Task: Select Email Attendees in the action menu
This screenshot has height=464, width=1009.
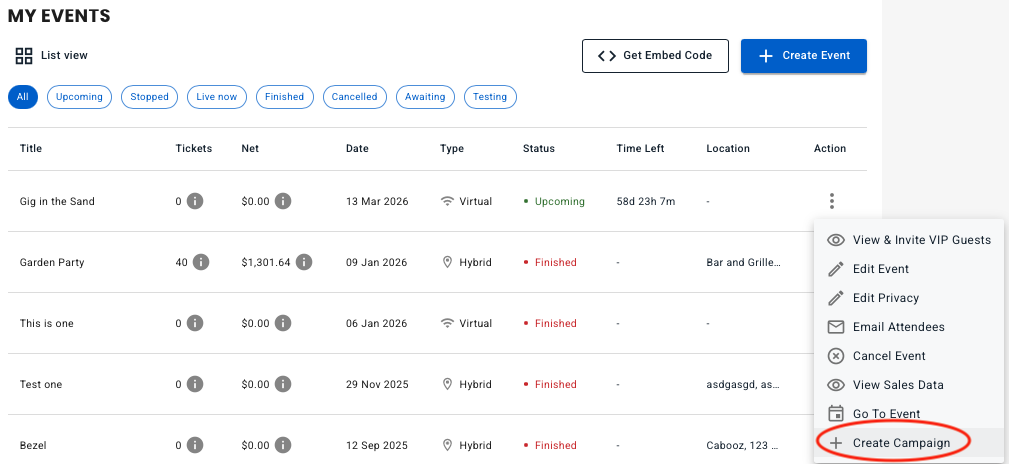Action: (x=898, y=327)
